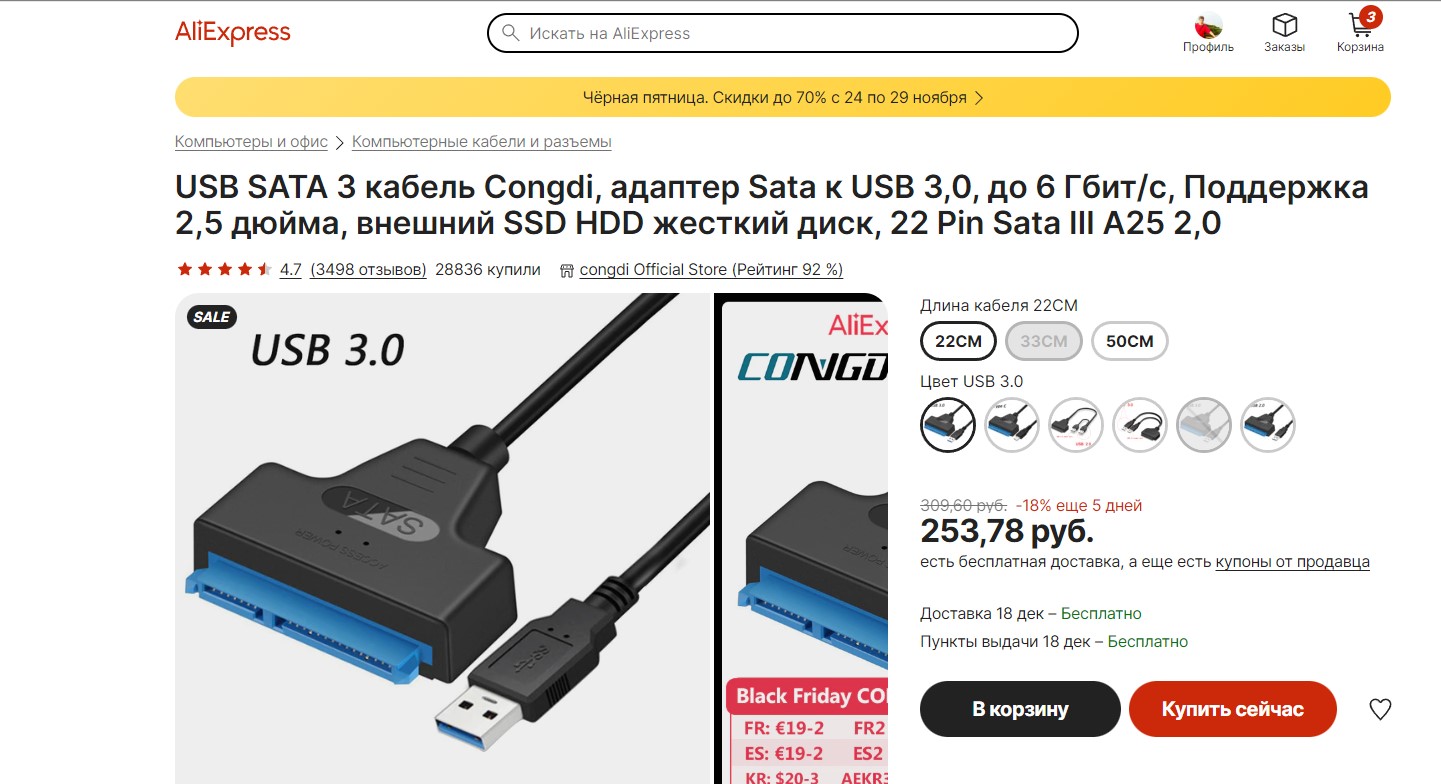This screenshot has height=784, width=1441.
Task: Open the Computers and office breadcrumb
Action: tap(251, 142)
